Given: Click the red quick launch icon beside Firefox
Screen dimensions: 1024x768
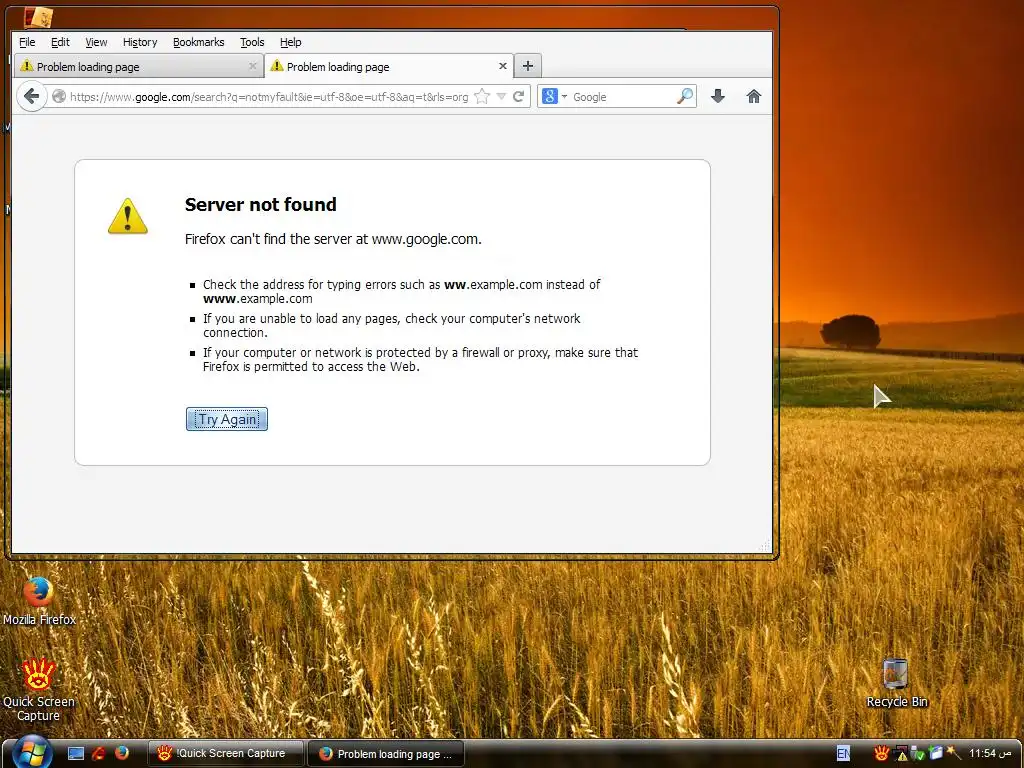Looking at the screenshot, I should 99,754.
